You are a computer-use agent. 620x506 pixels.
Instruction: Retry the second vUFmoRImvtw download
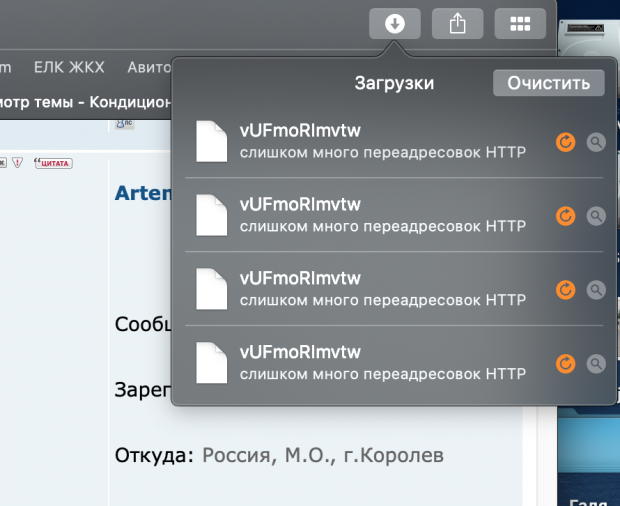(566, 215)
